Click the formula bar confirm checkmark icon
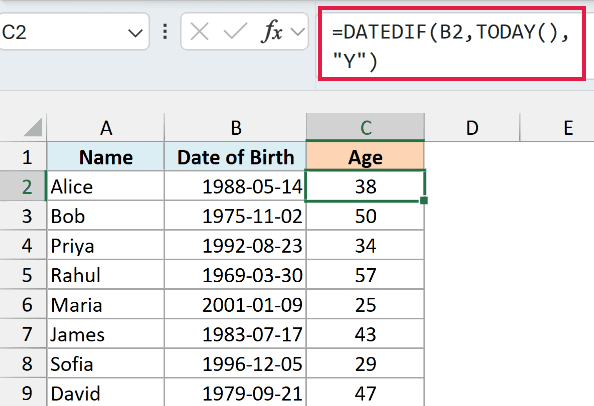Image resolution: width=594 pixels, height=406 pixels. [235, 31]
